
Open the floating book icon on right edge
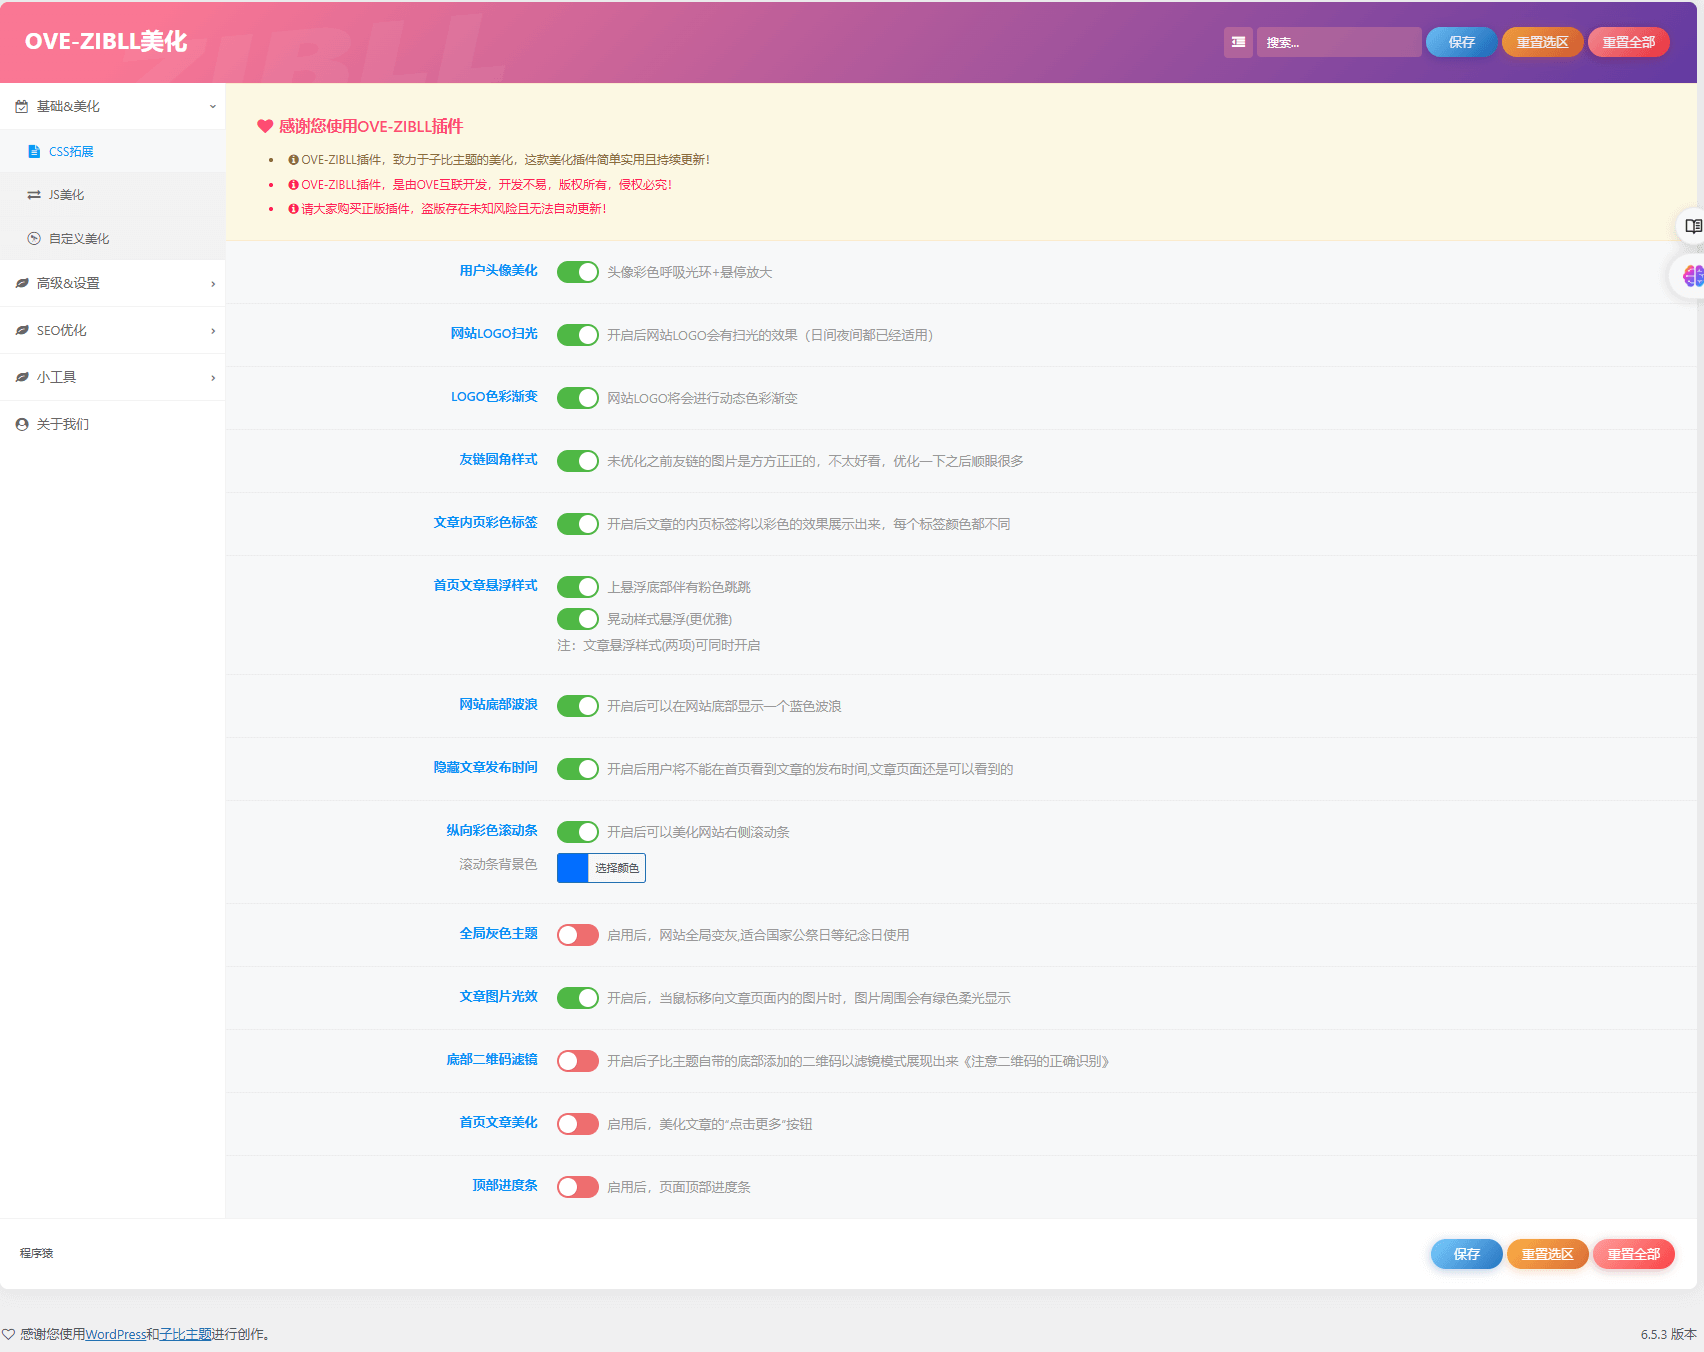click(x=1692, y=227)
